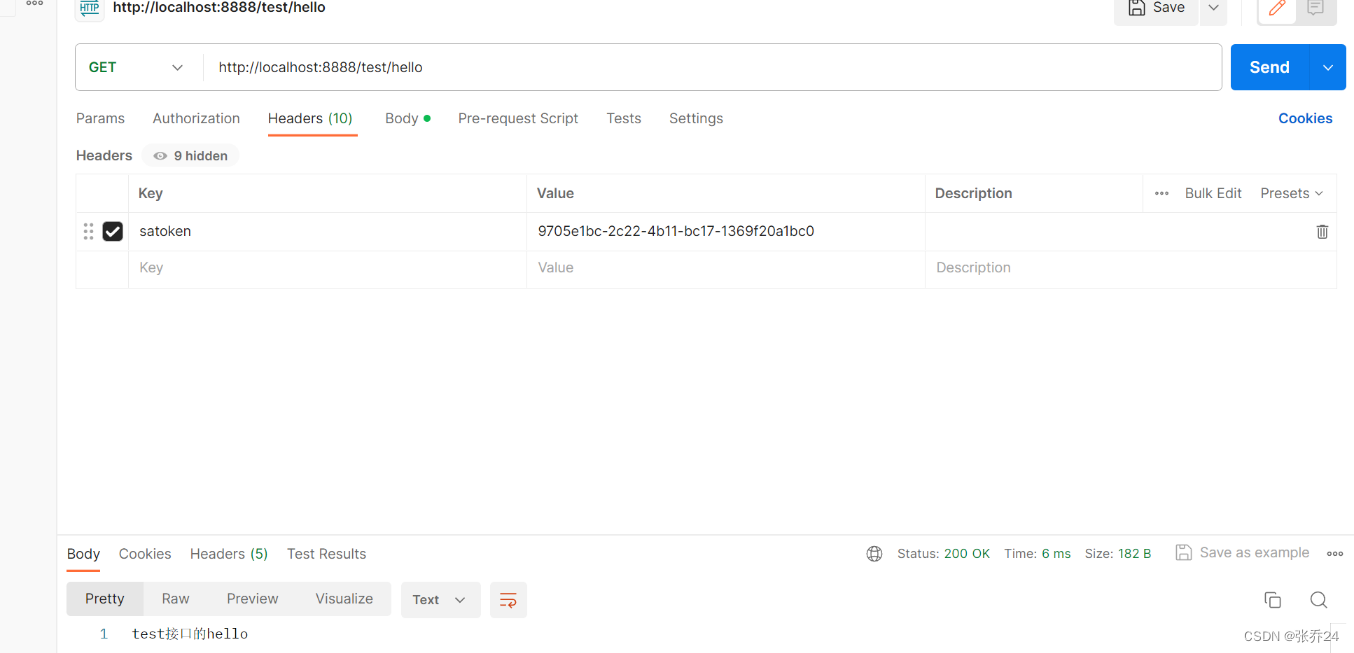Image resolution: width=1354 pixels, height=653 pixels.
Task: Open search in the response body
Action: click(1318, 599)
